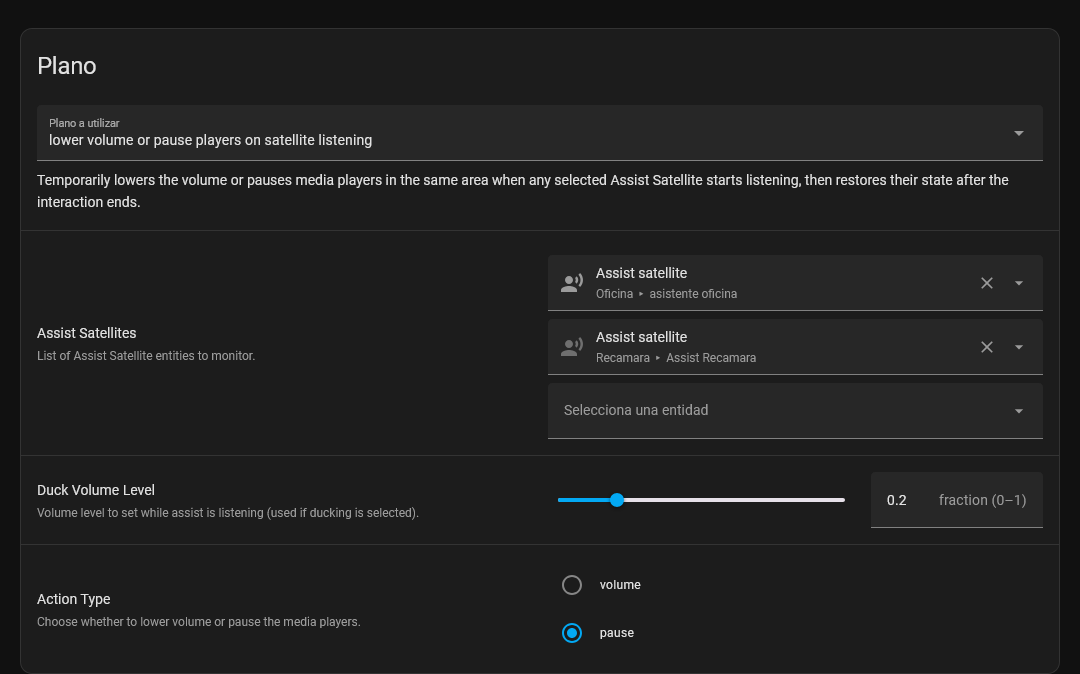This screenshot has width=1080, height=674.
Task: Click the X to clear the Recamara satellite
Action: pyautogui.click(x=986, y=347)
